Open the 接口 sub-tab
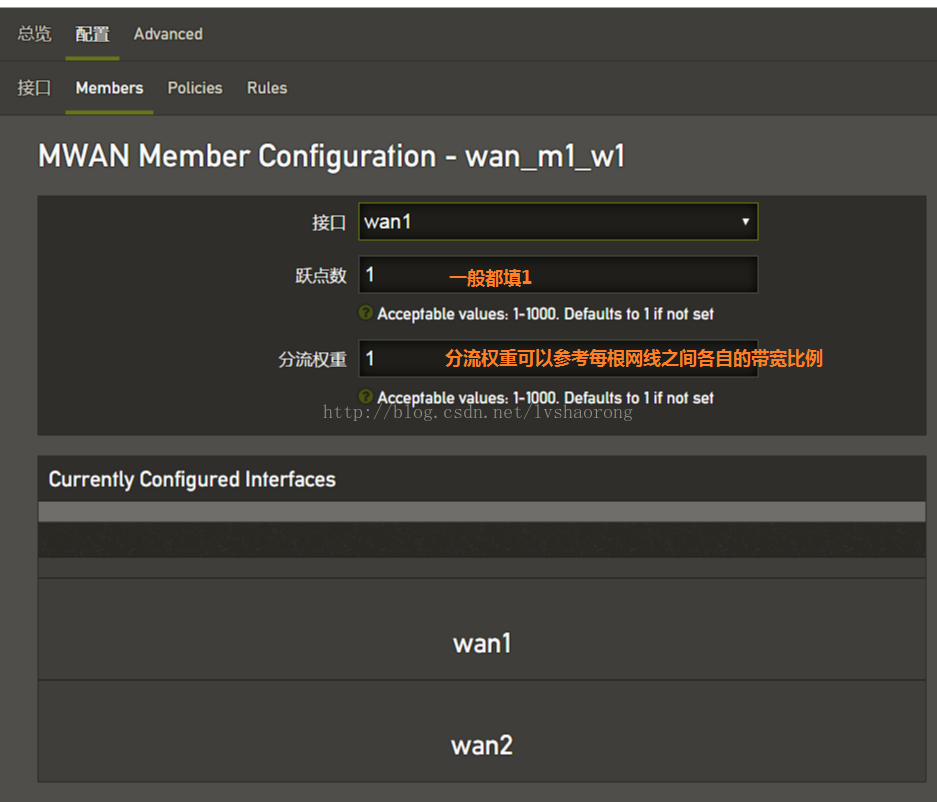The height and width of the screenshot is (802, 937). 34,88
